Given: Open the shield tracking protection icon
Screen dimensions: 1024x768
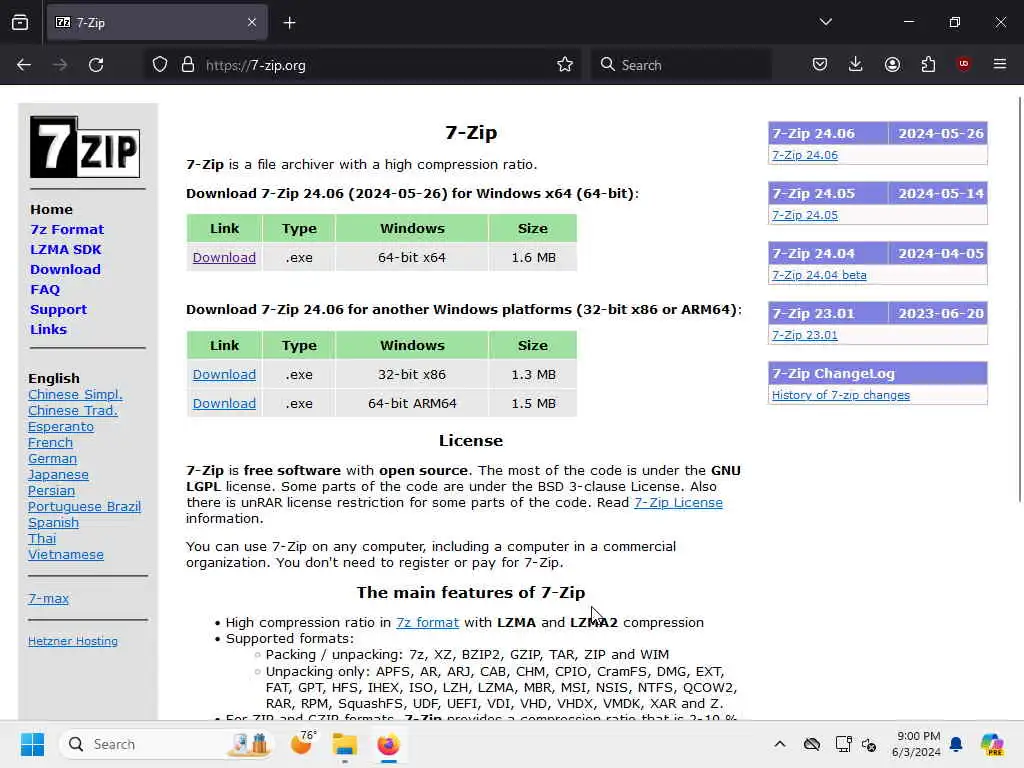Looking at the screenshot, I should [x=160, y=65].
